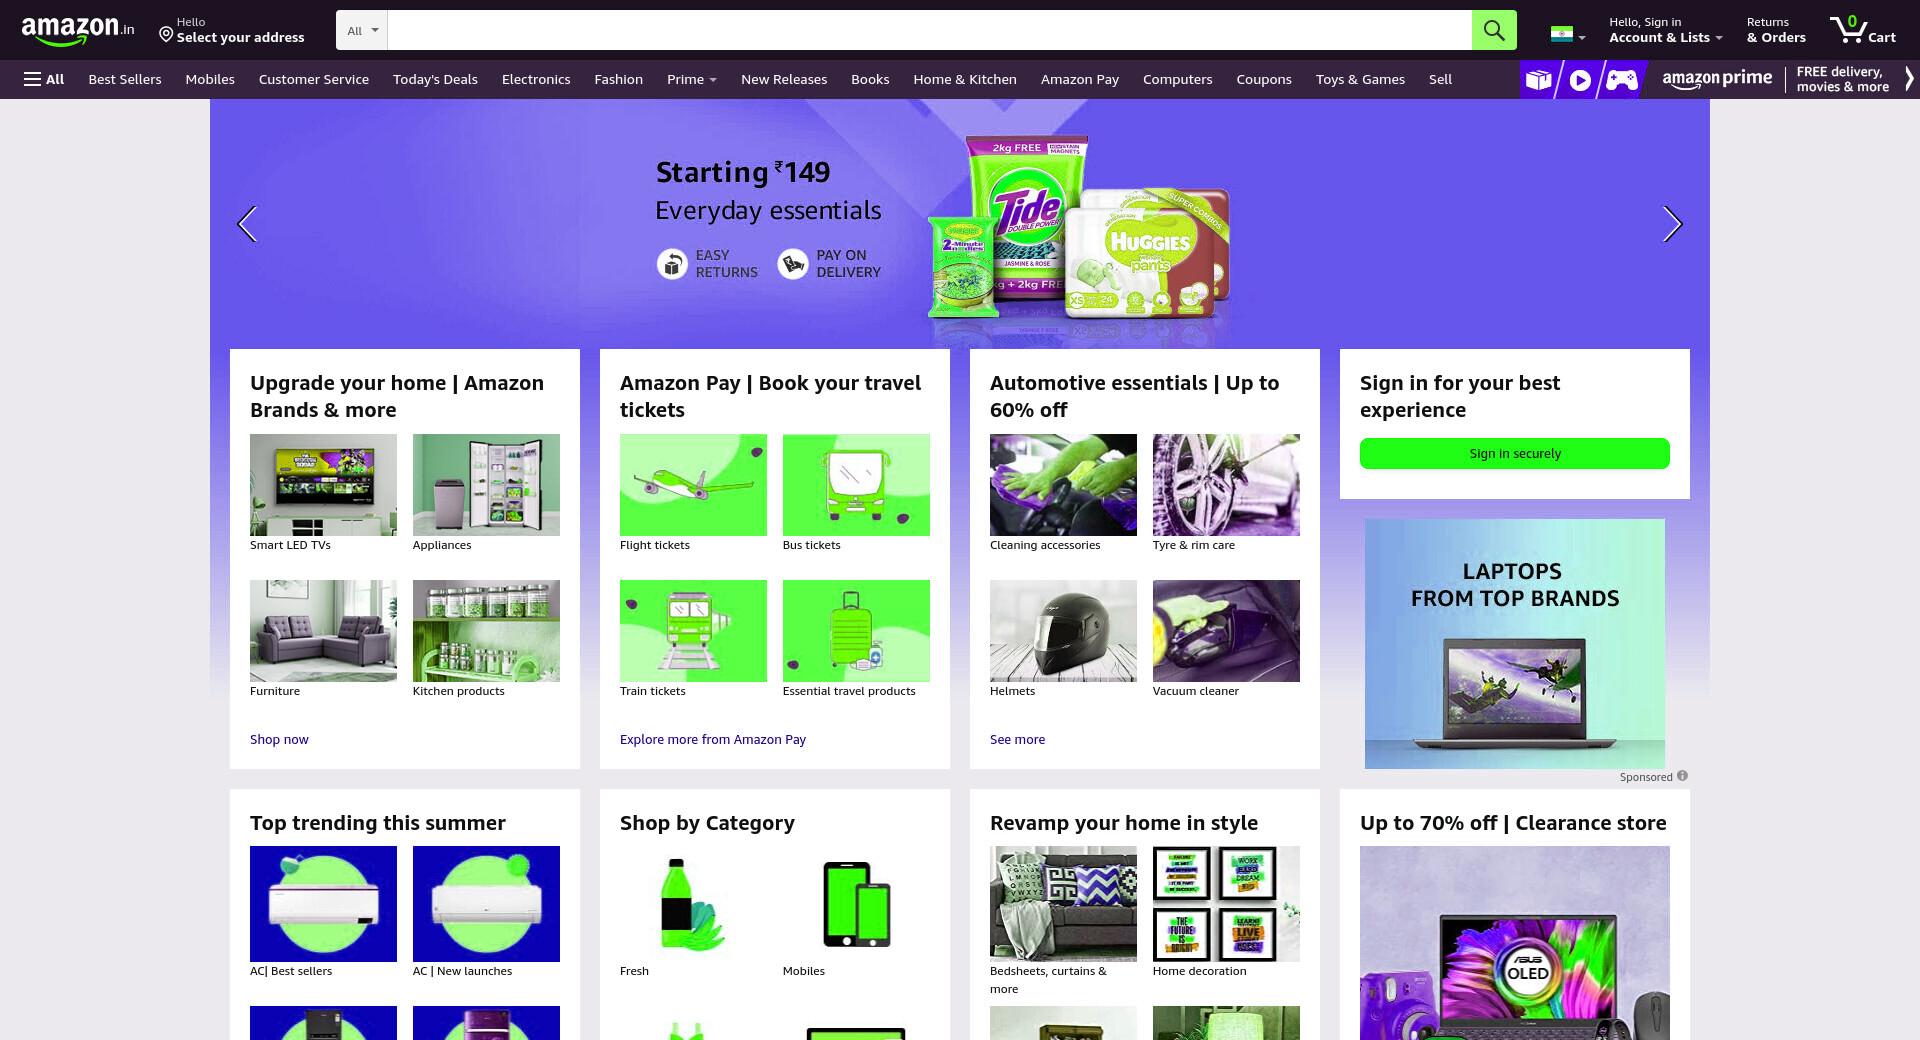Viewport: 1920px width, 1040px height.
Task: Open the Furniture image
Action: point(323,631)
